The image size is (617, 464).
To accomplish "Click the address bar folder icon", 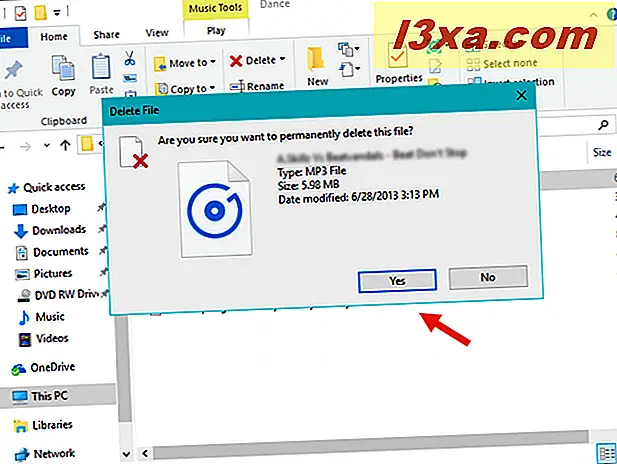I will [x=87, y=144].
